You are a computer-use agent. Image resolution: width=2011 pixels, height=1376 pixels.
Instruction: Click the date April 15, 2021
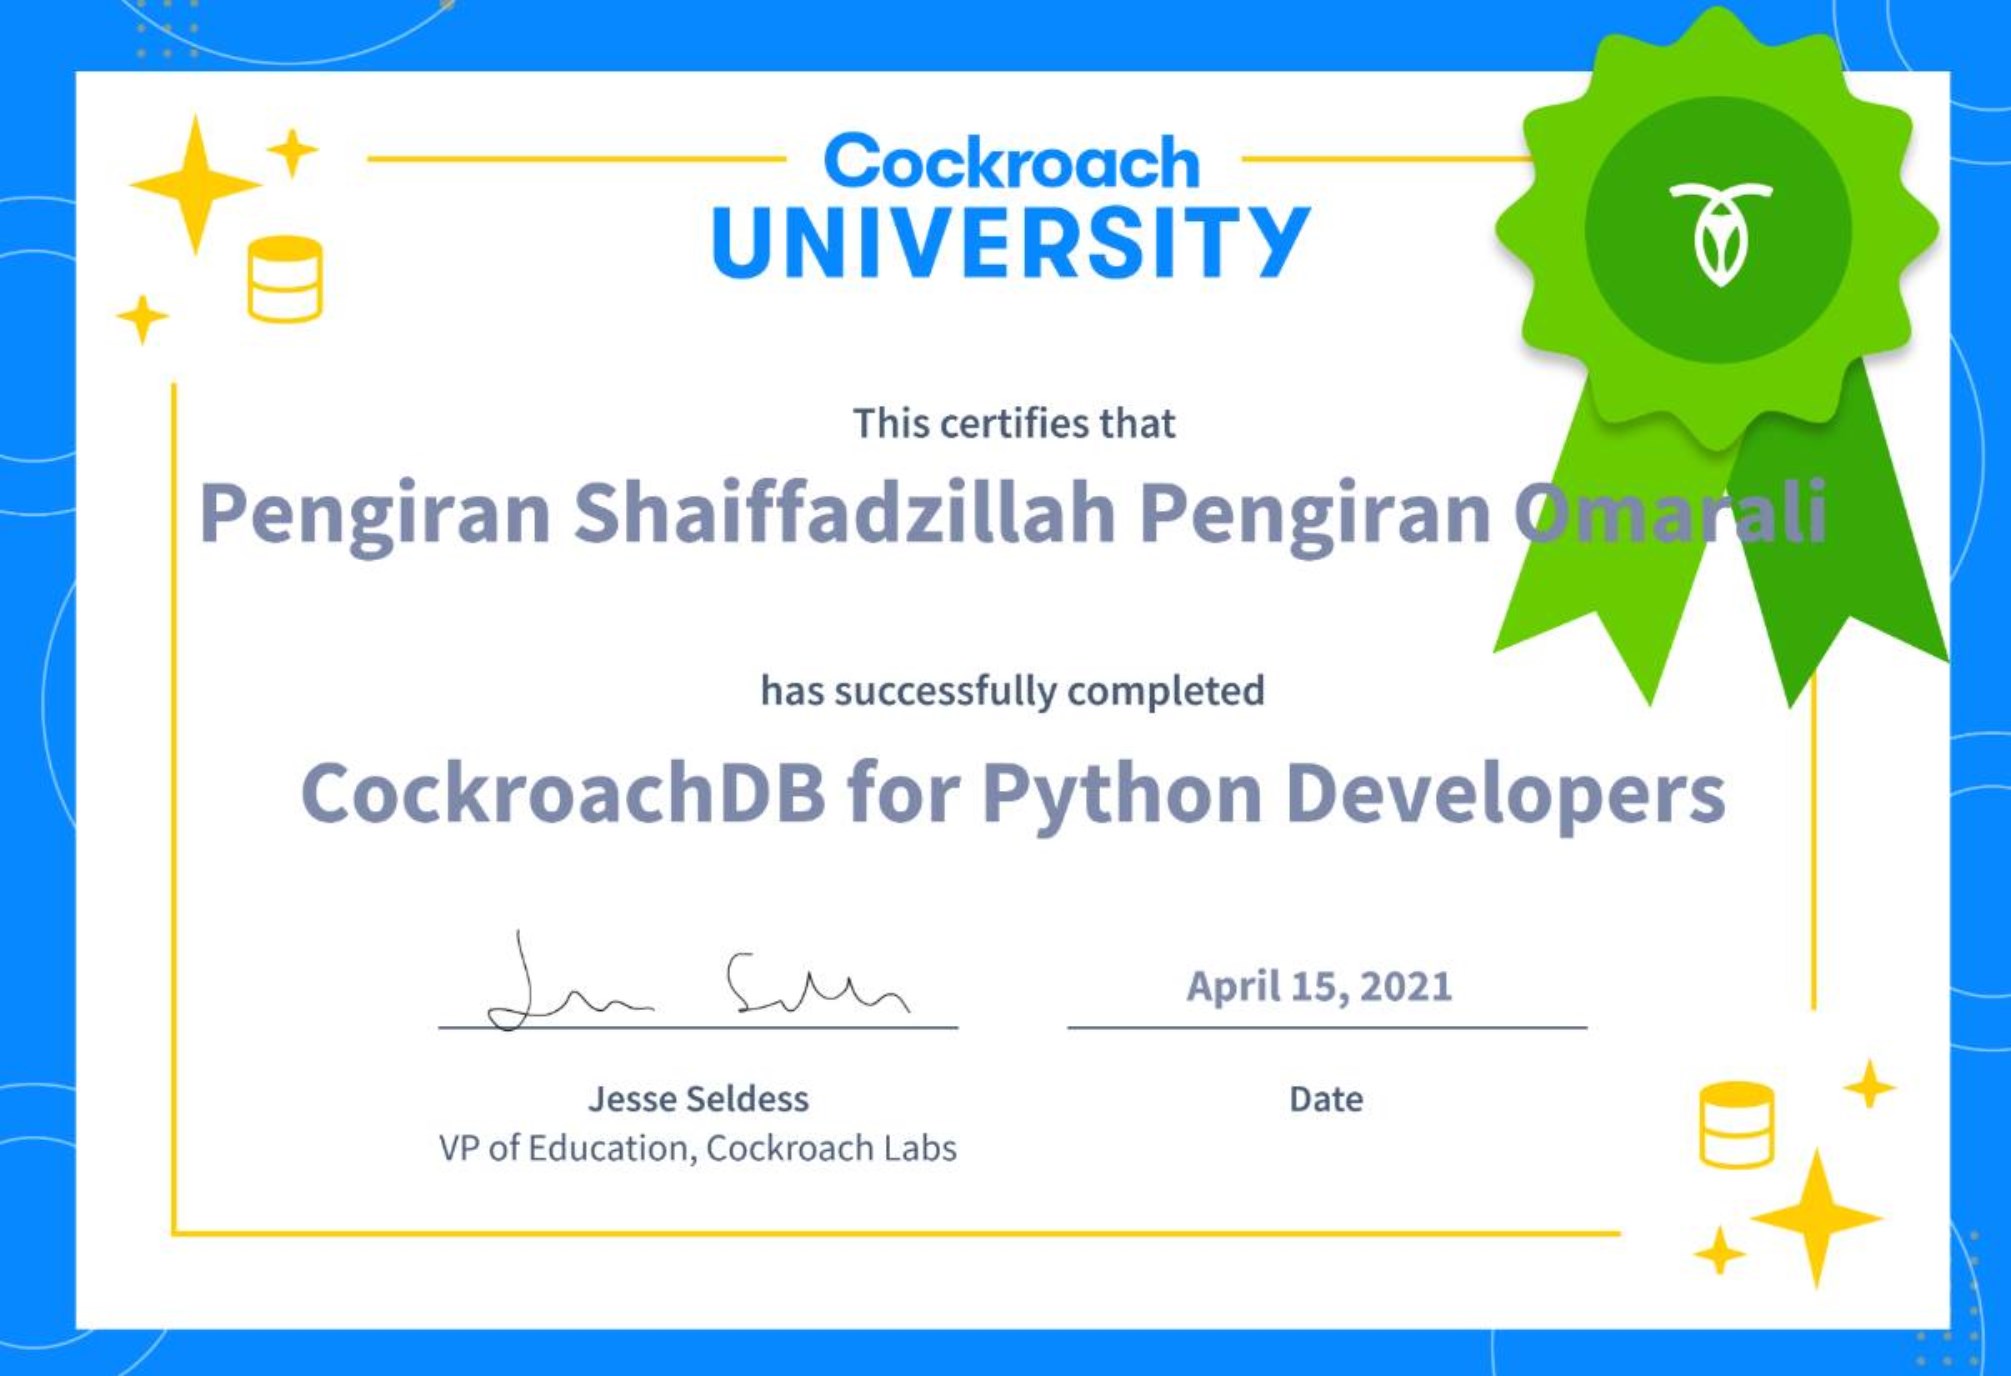[x=1320, y=986]
